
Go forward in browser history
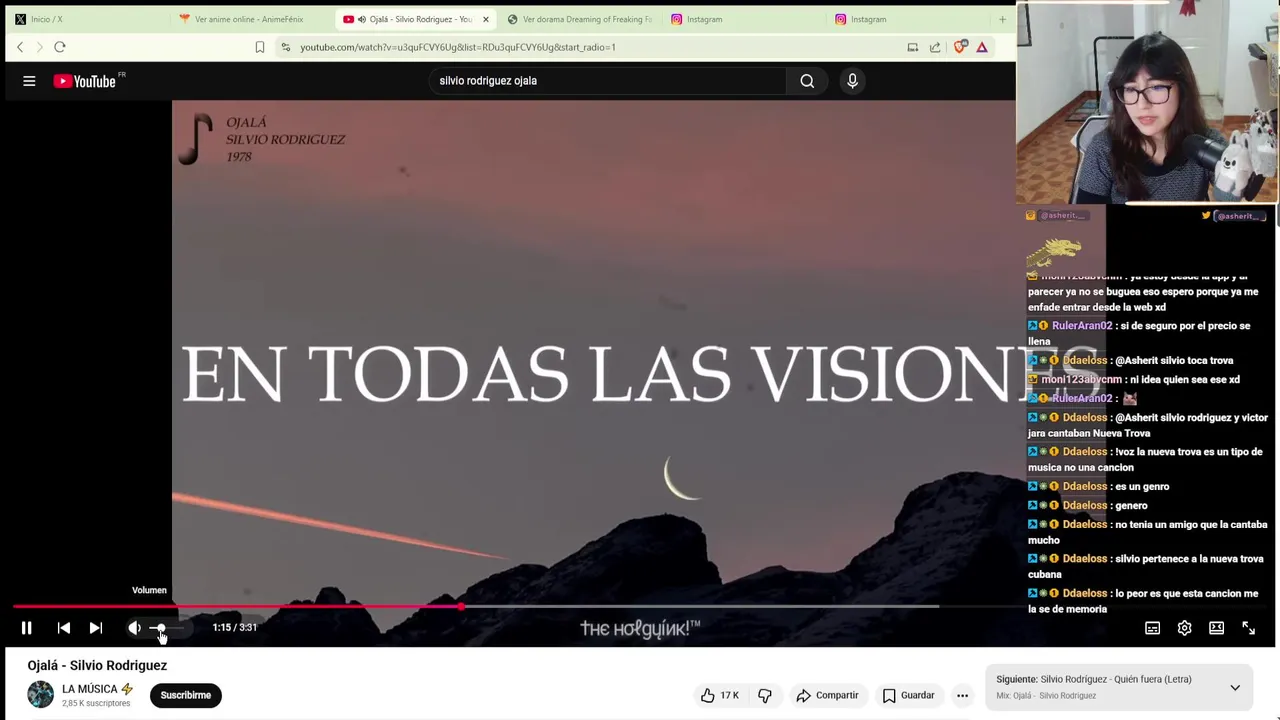(40, 47)
